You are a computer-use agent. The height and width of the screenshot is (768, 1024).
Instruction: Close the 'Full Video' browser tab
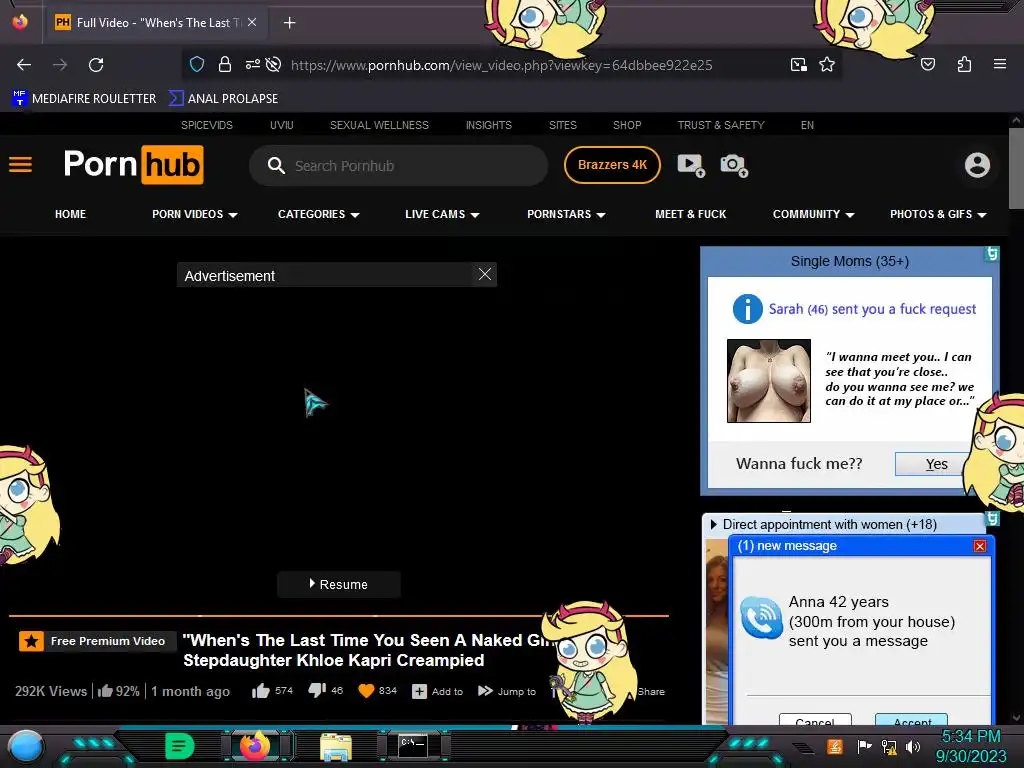[252, 22]
